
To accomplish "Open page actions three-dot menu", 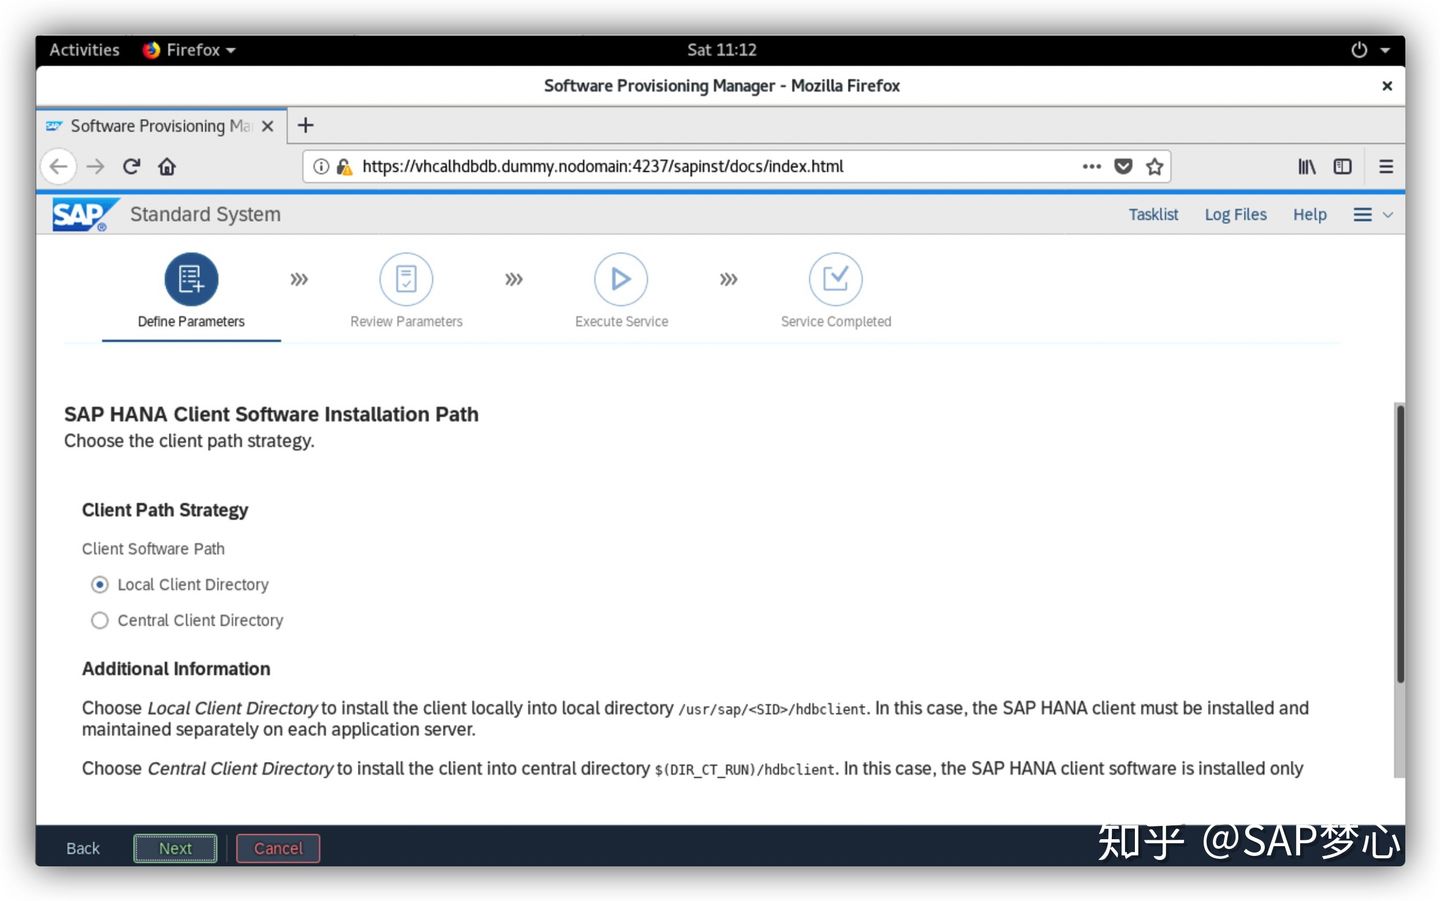I will point(1091,166).
